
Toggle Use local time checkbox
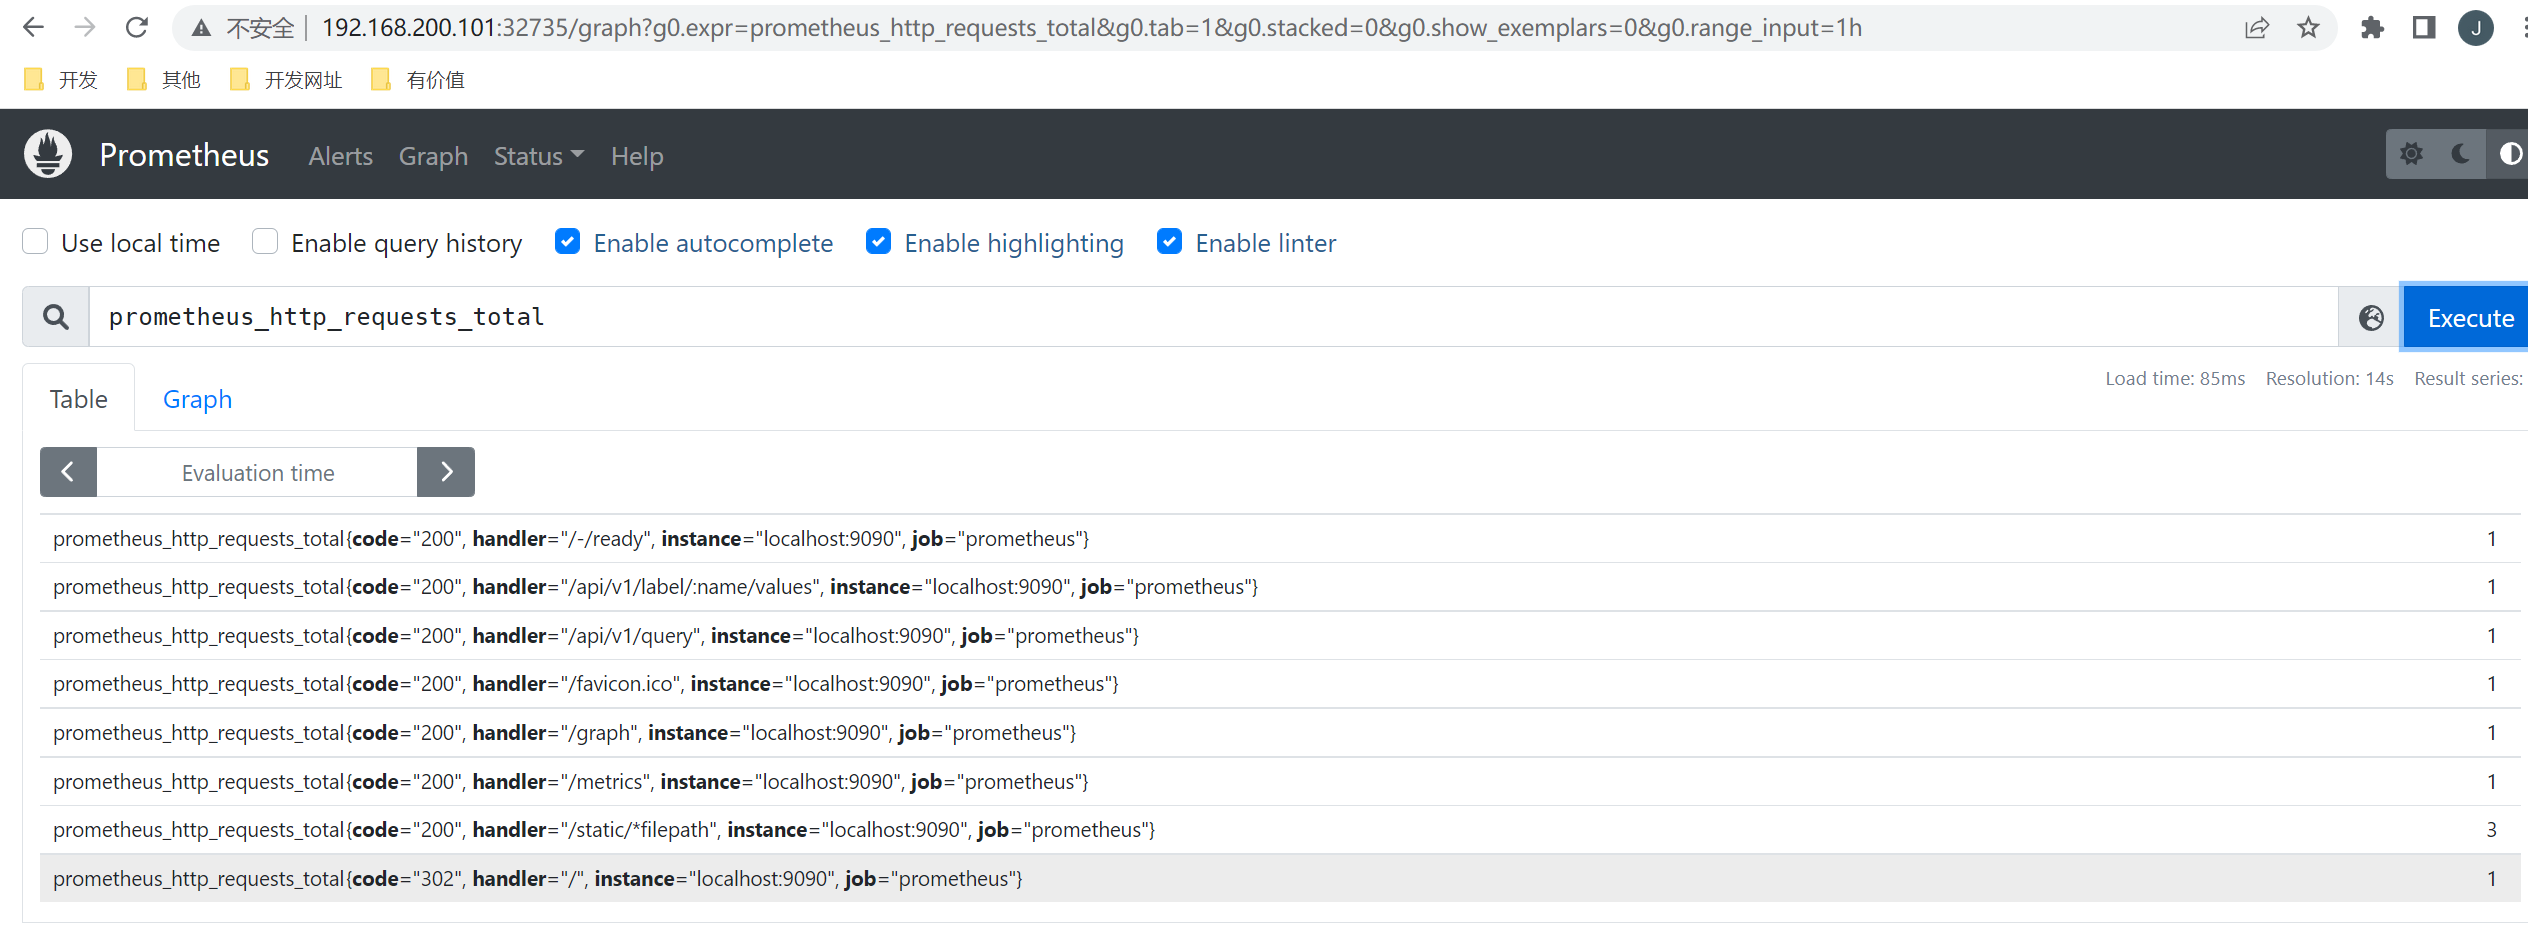36,241
